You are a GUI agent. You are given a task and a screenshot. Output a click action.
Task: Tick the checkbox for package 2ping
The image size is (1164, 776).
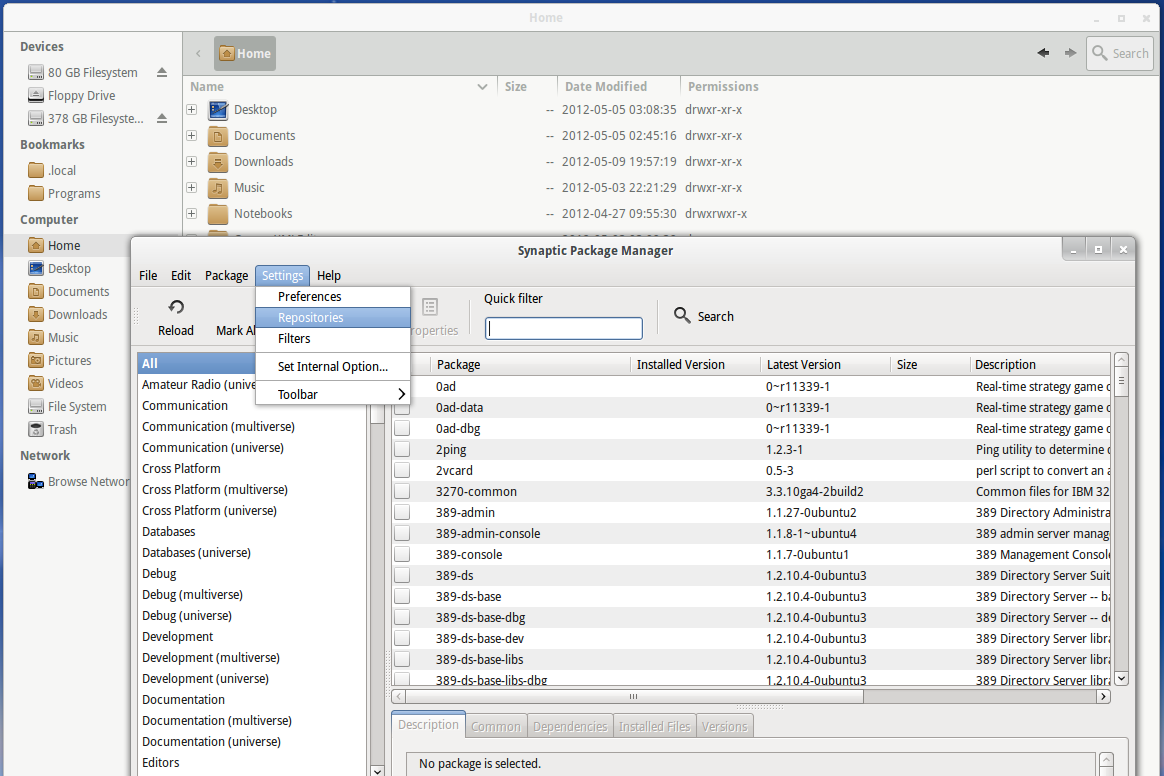(402, 449)
